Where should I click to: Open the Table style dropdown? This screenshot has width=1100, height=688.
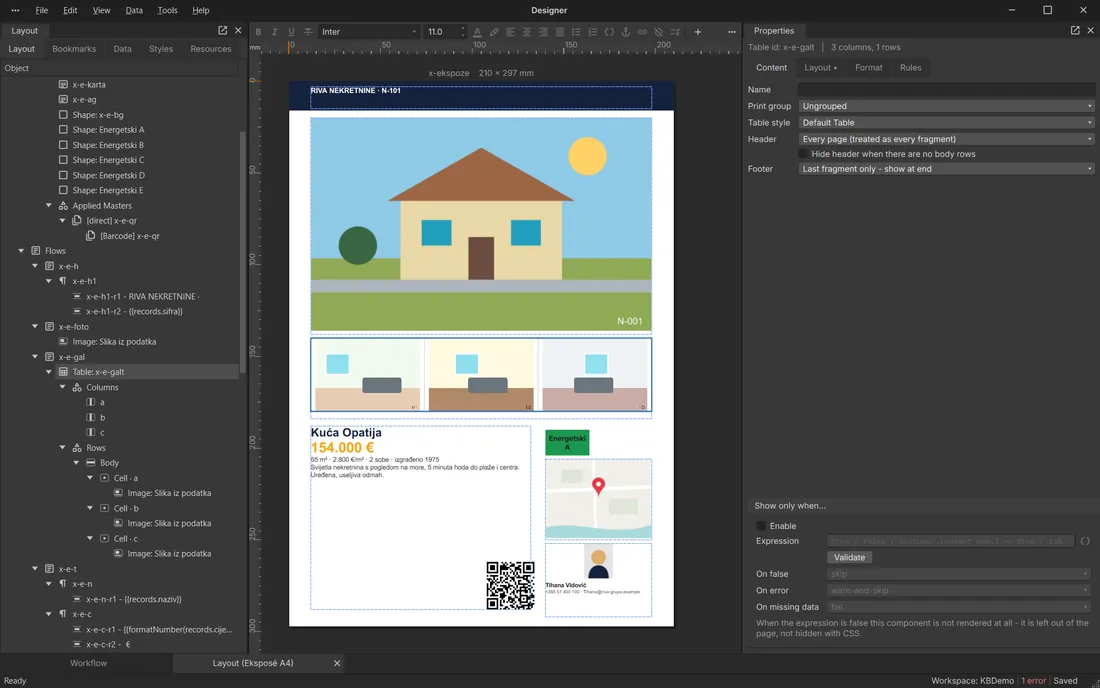[946, 122]
